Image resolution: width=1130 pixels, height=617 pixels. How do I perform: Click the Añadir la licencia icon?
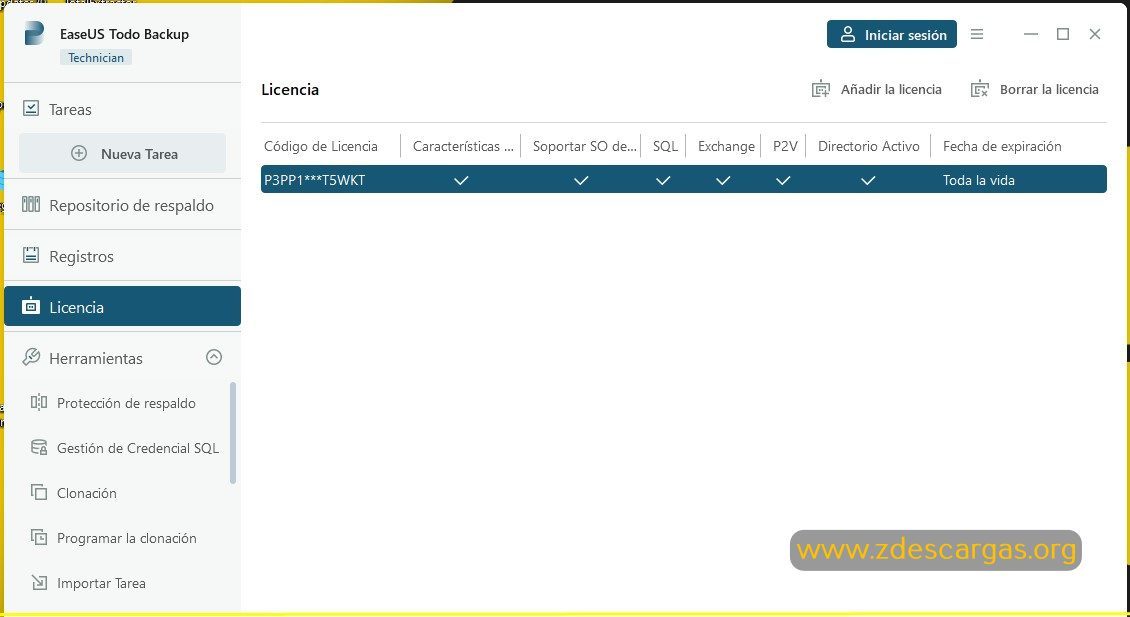point(821,89)
